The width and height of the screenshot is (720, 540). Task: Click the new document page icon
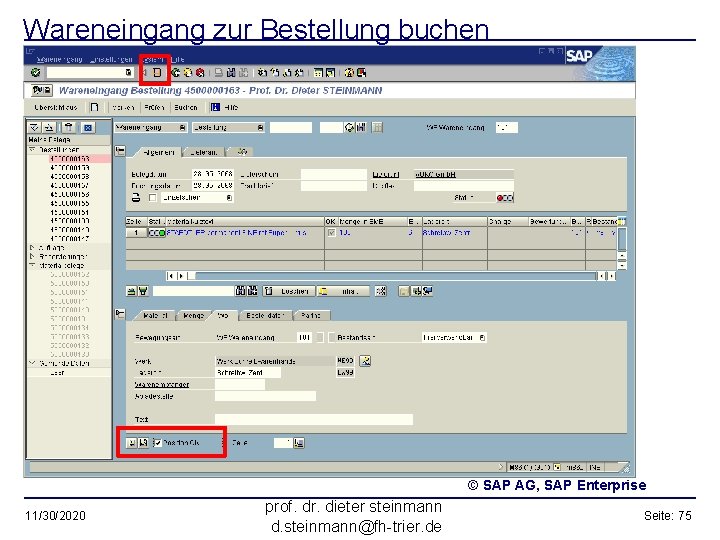click(x=95, y=107)
